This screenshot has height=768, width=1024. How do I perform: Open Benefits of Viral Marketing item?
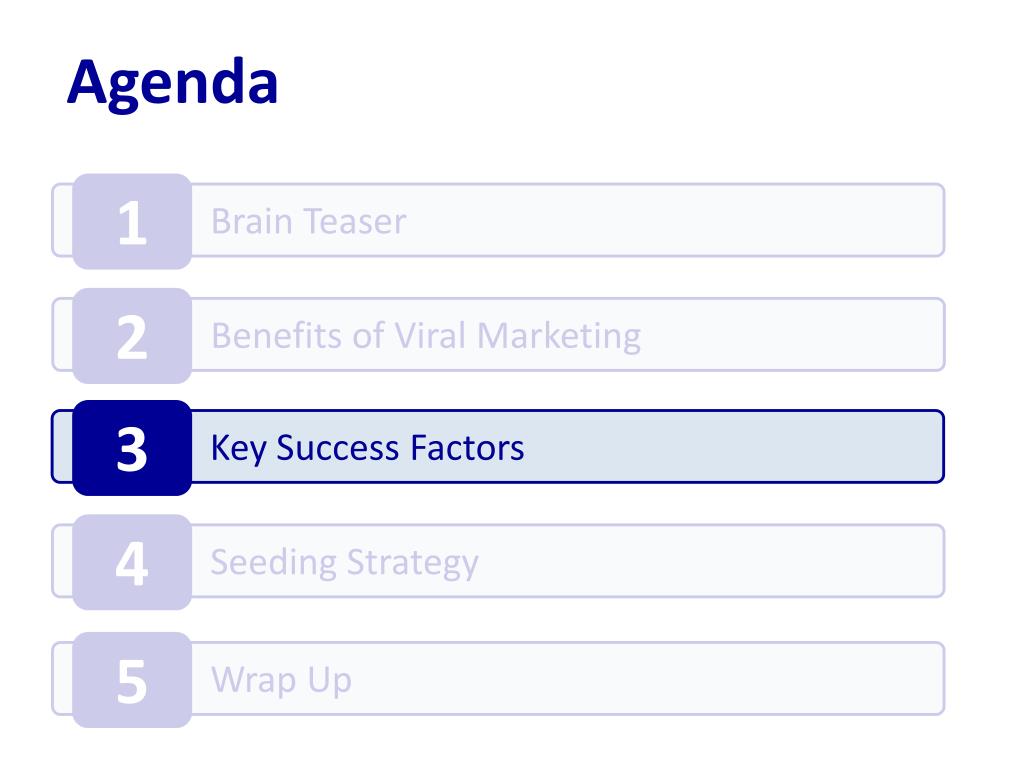click(x=426, y=336)
